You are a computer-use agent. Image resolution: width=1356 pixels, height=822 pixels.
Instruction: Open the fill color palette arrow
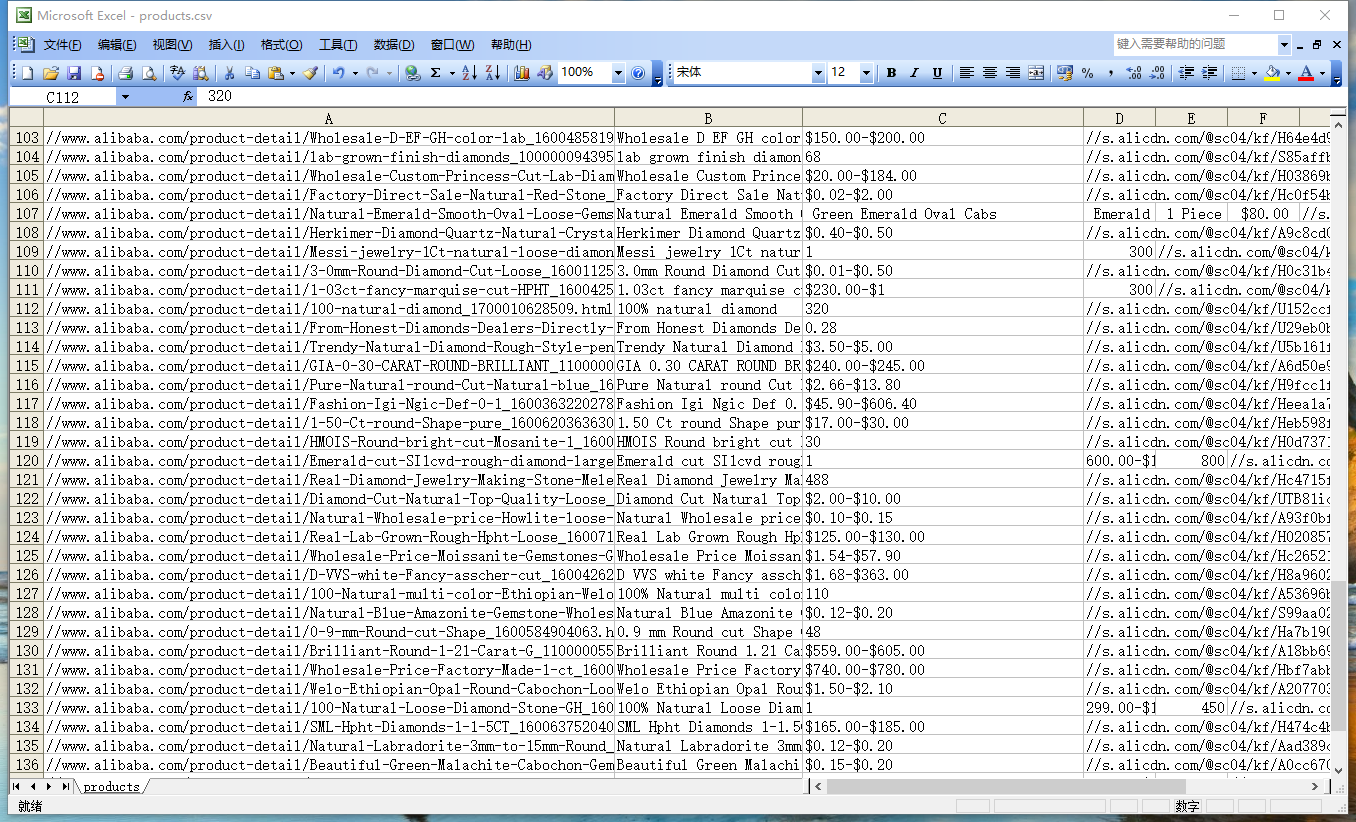pos(1288,73)
